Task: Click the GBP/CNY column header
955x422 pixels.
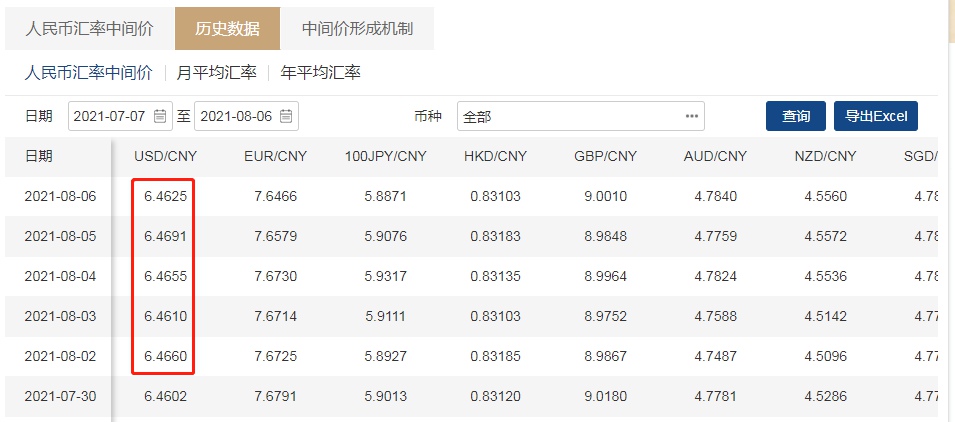Action: (x=605, y=156)
